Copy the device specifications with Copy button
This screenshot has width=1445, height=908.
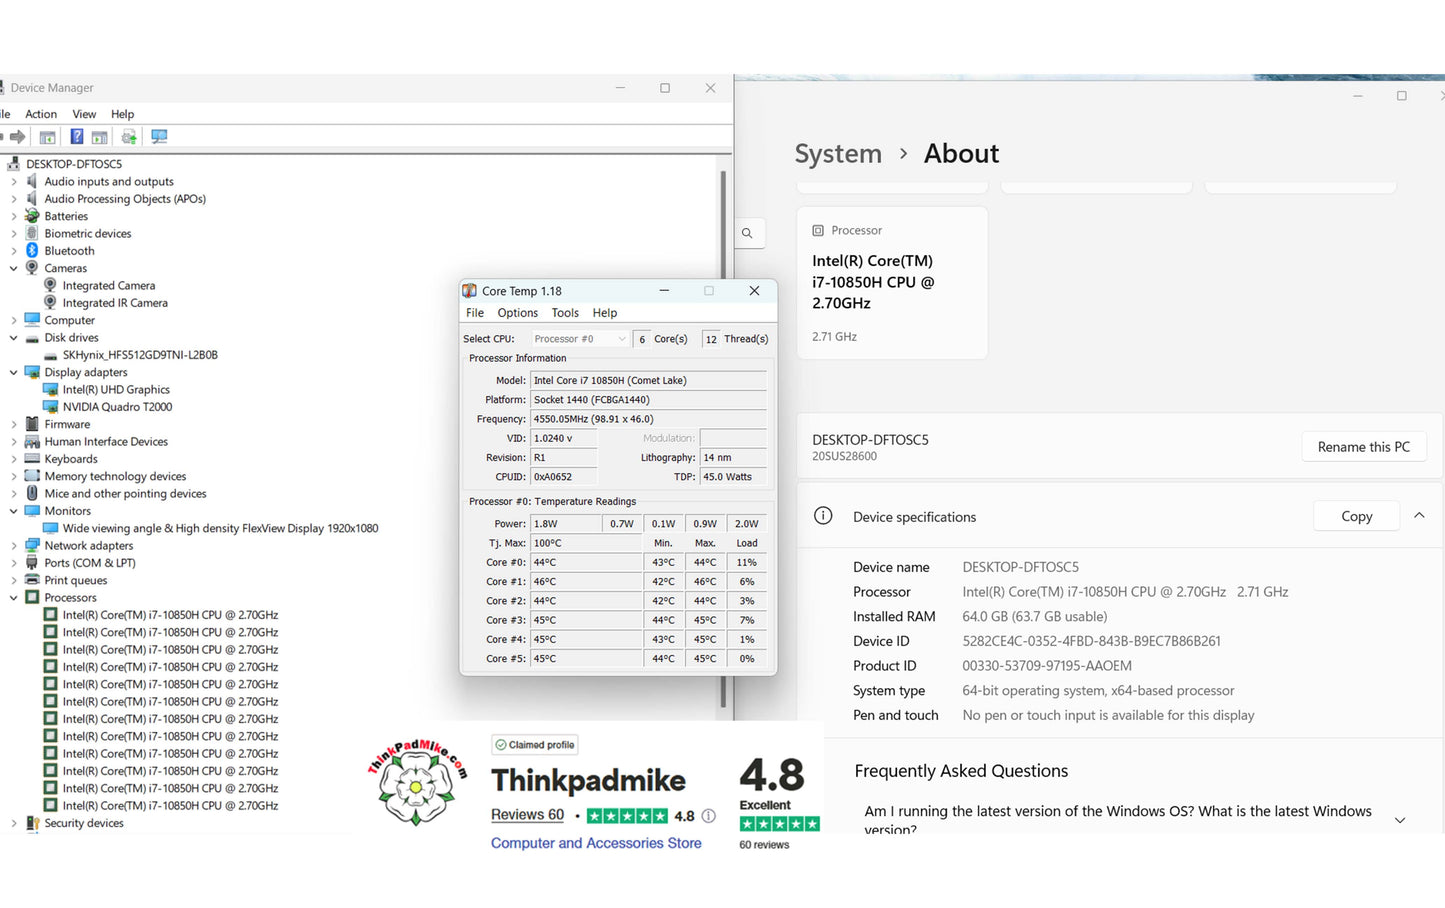pos(1356,516)
